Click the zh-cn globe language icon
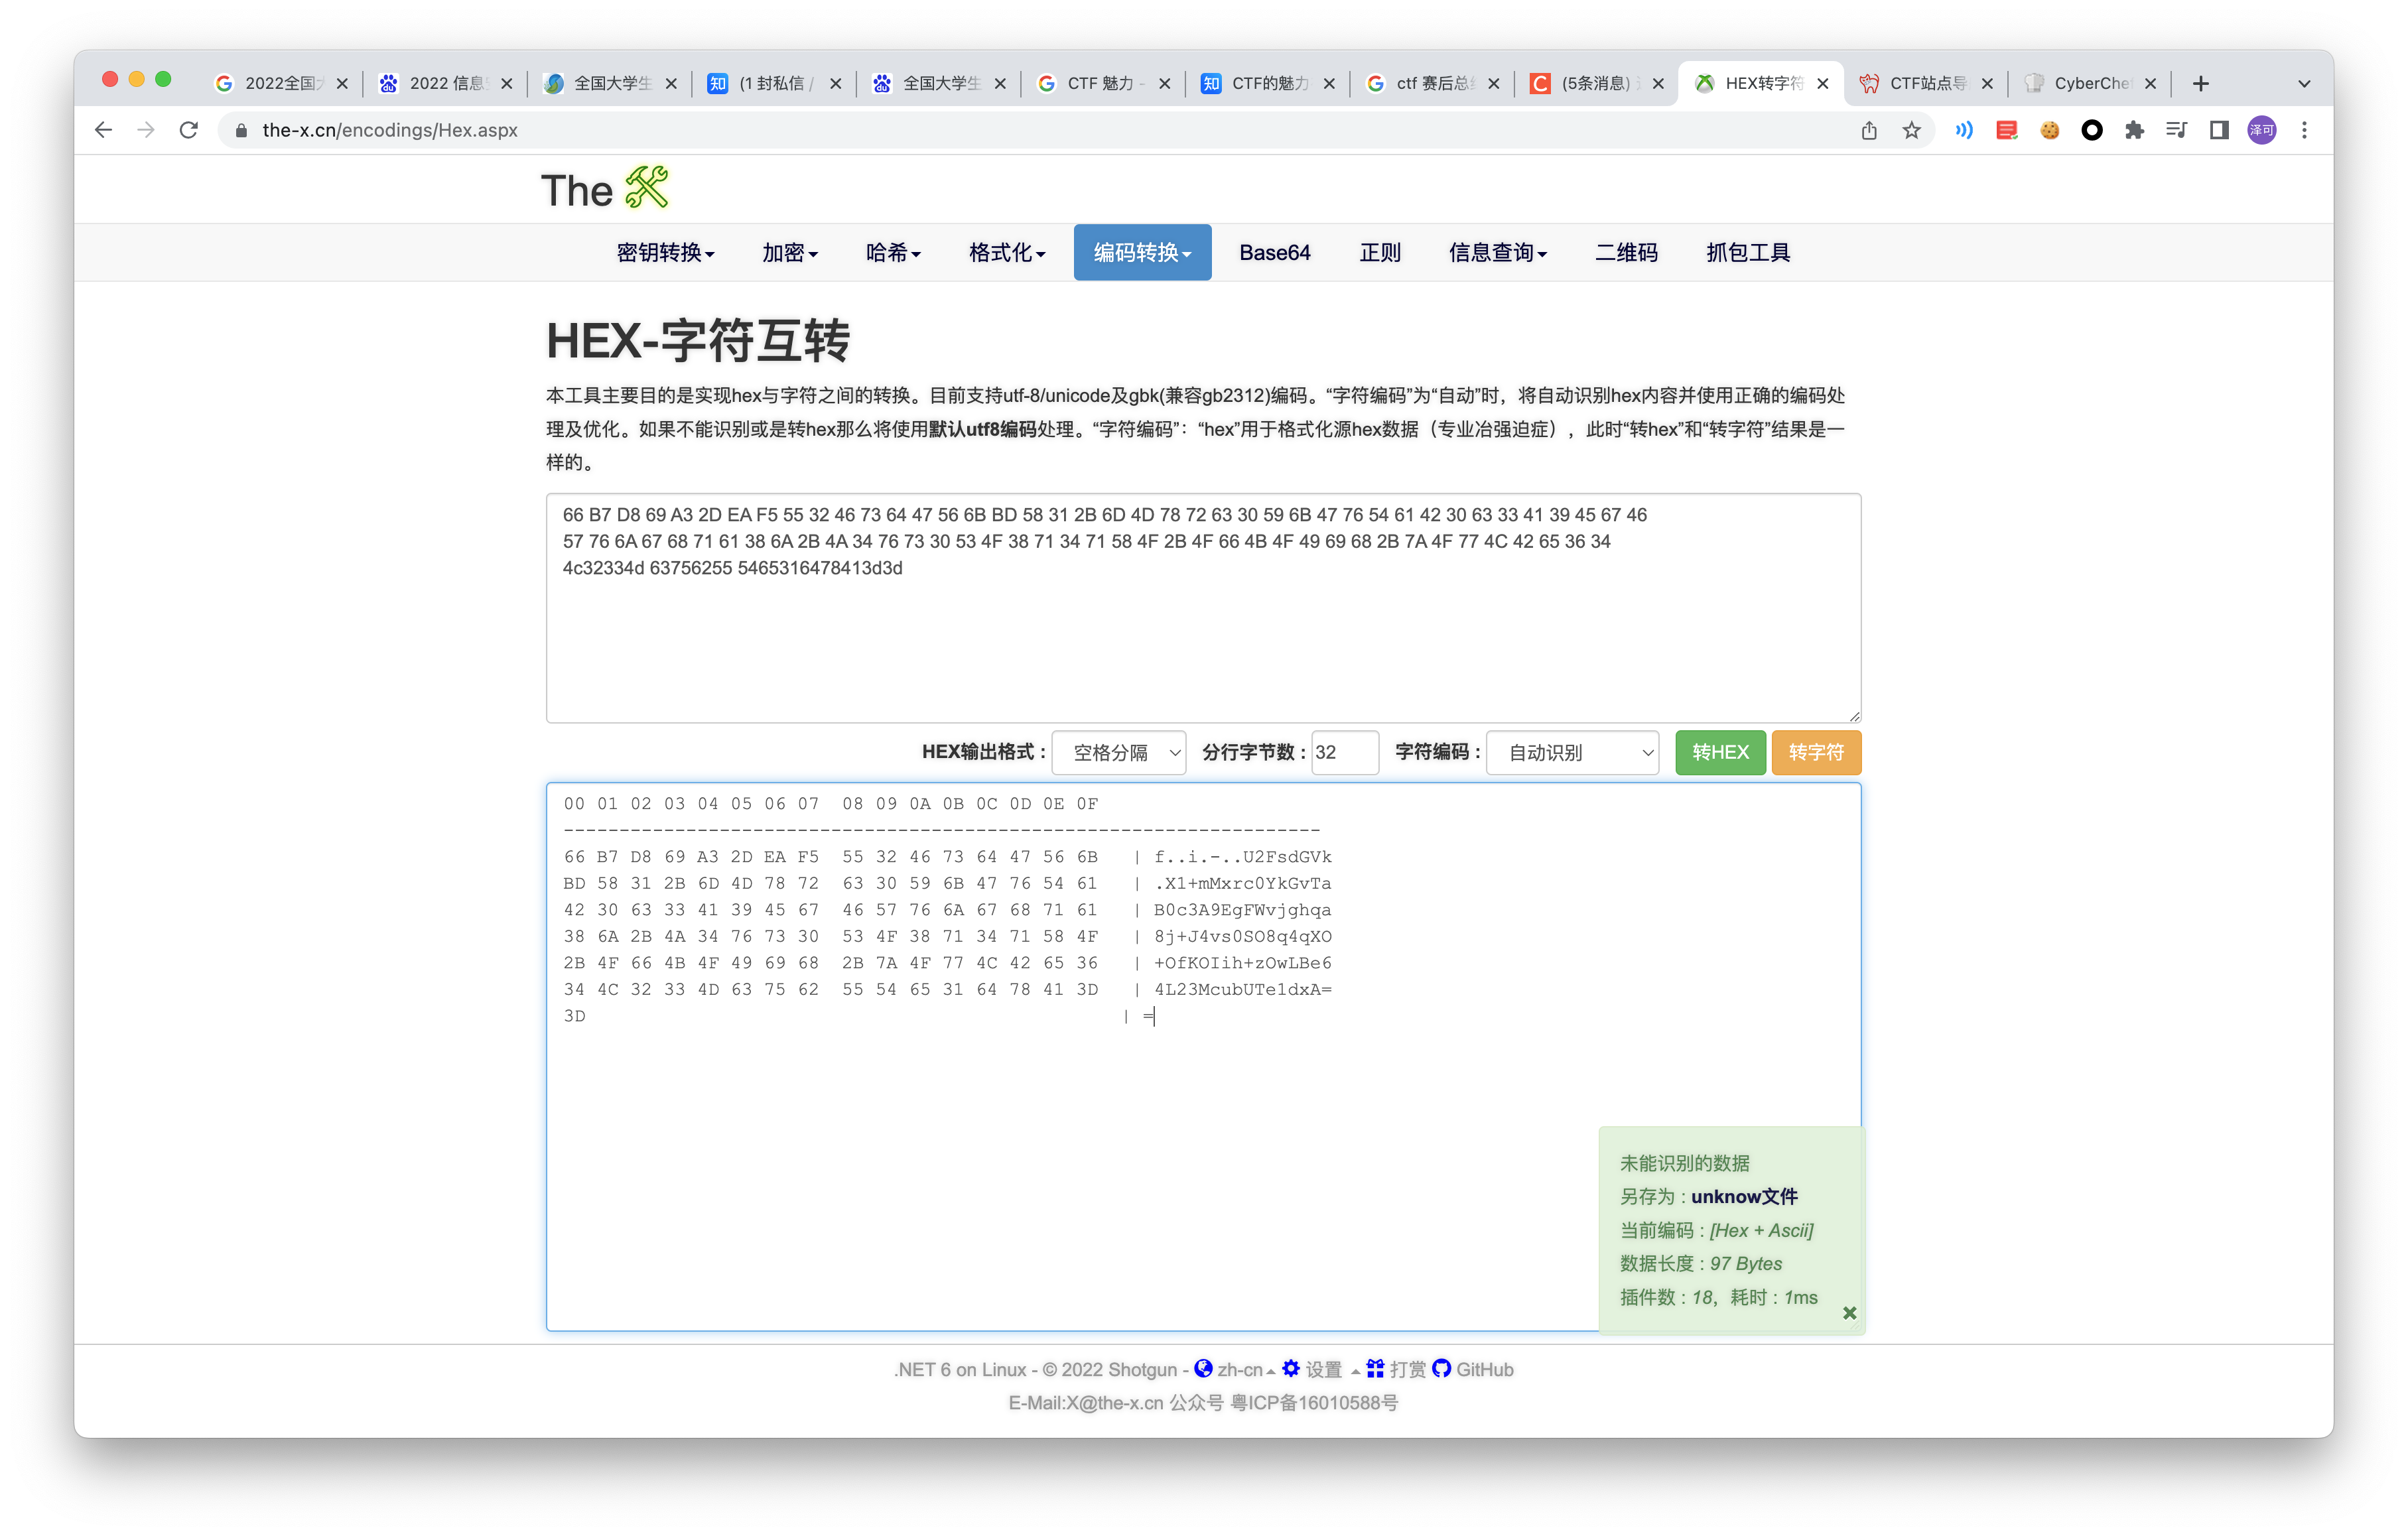This screenshot has width=2408, height=1536. point(1203,1368)
